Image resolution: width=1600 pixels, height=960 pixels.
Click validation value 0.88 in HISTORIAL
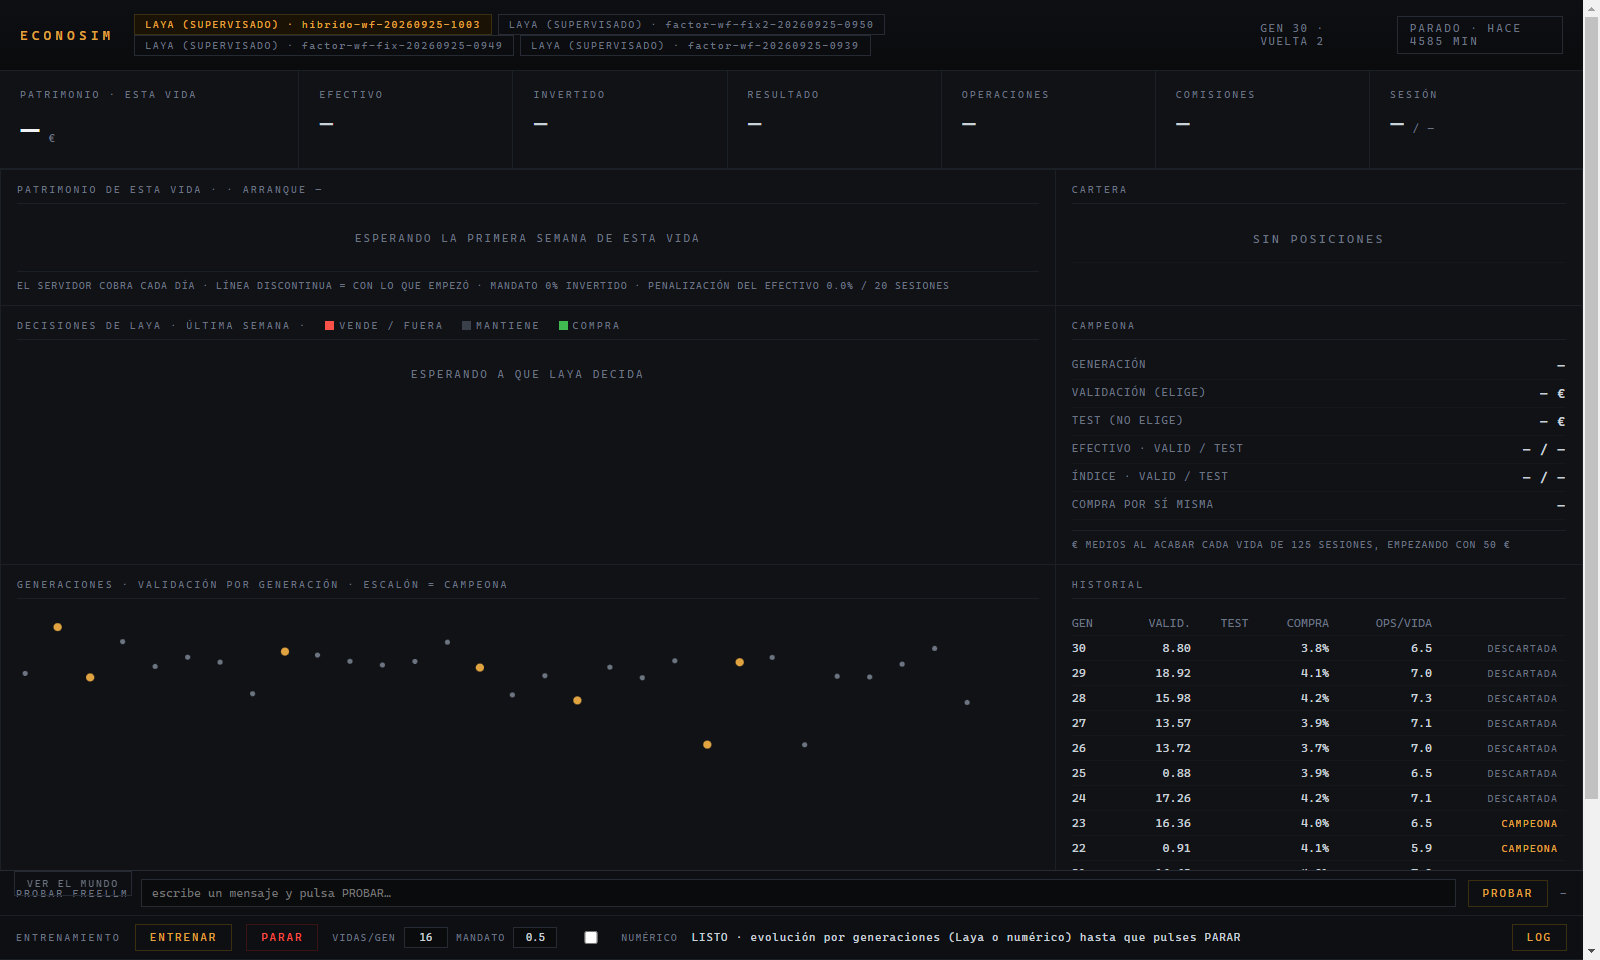click(1176, 774)
